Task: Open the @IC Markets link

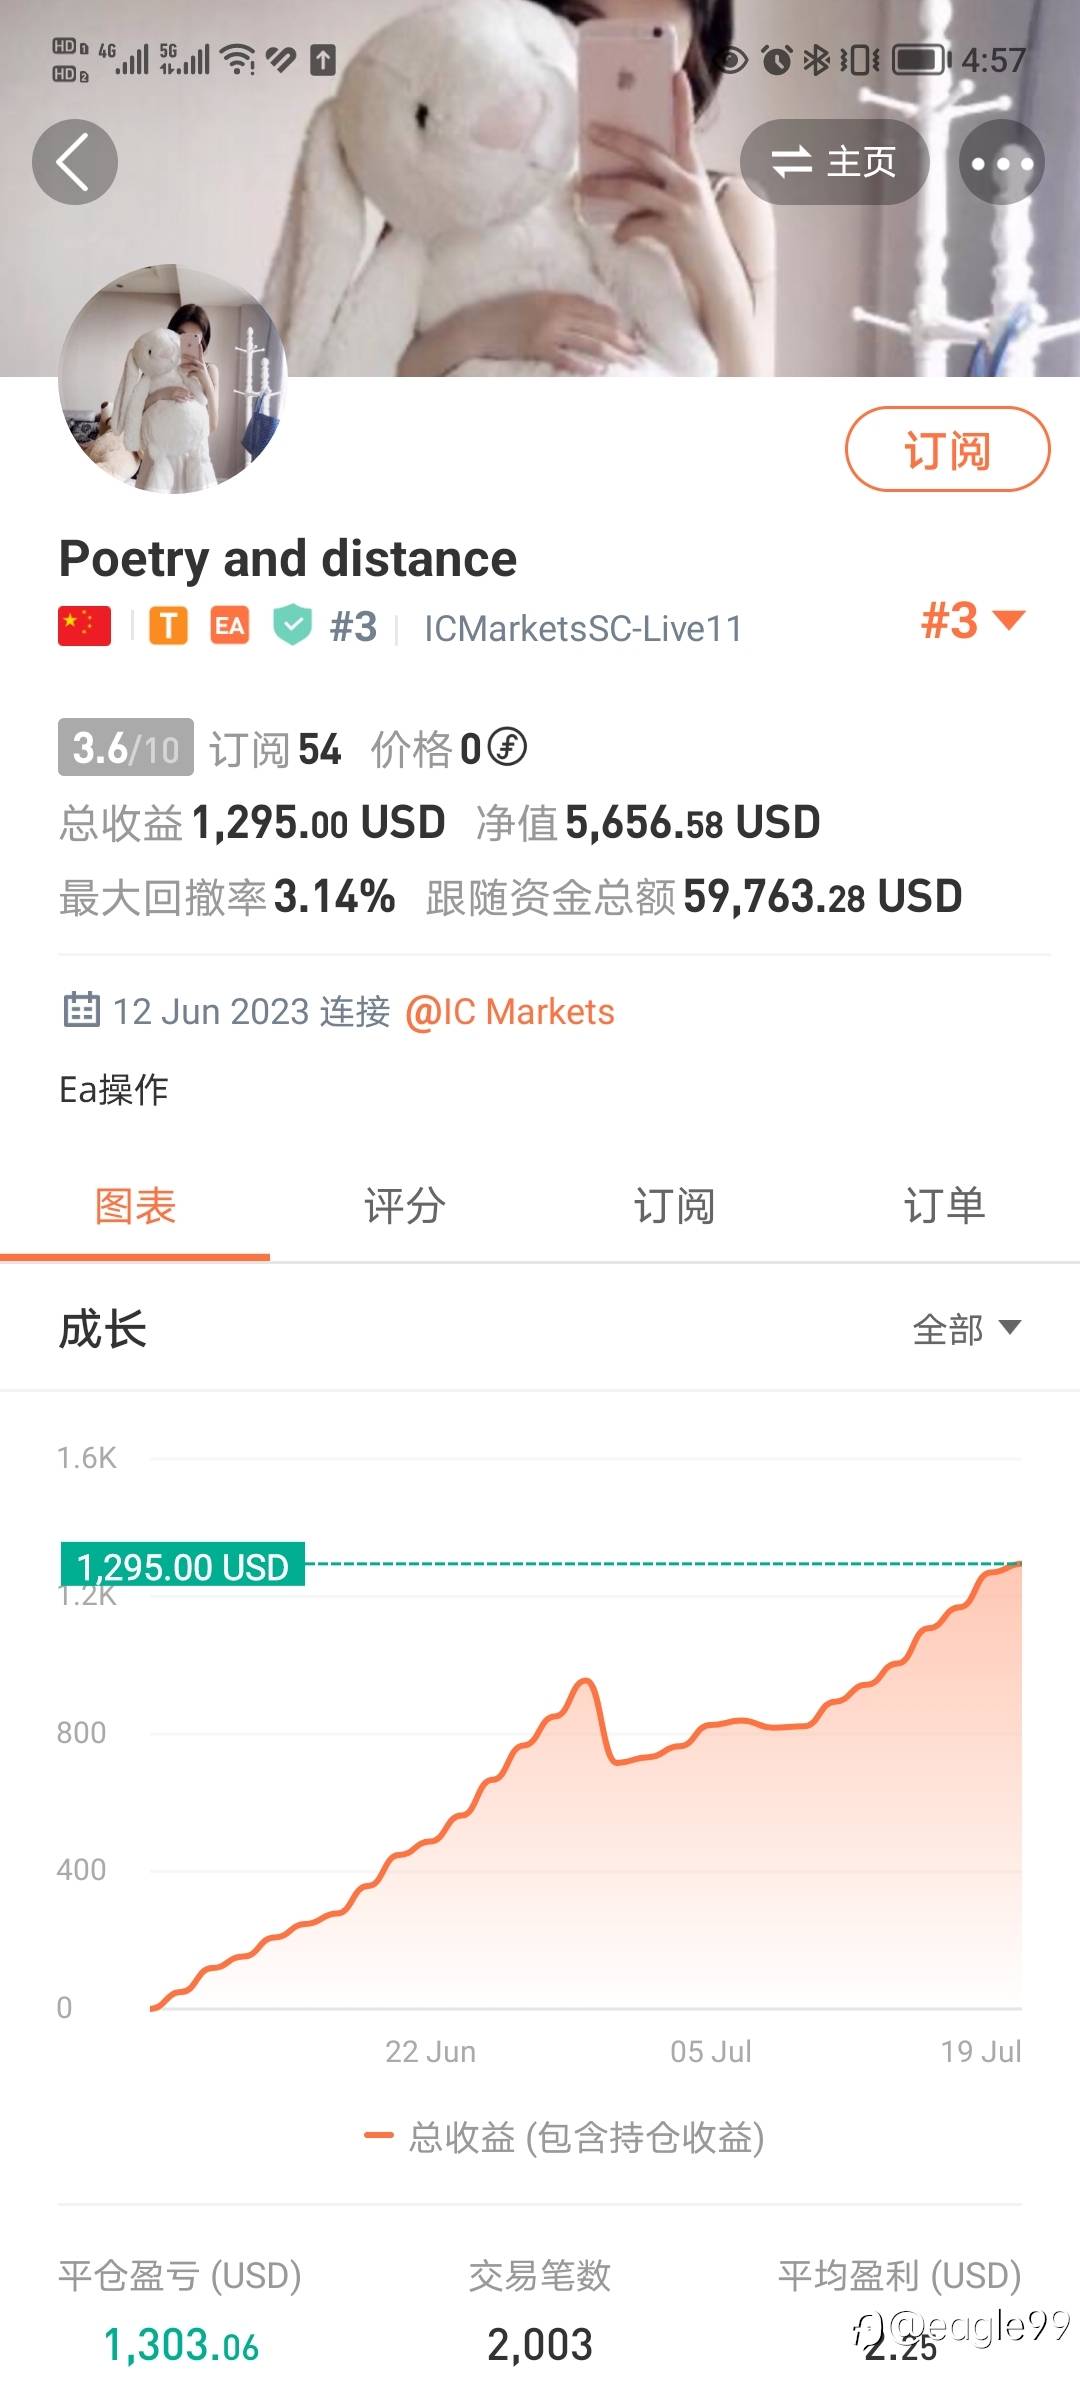Action: 510,1012
